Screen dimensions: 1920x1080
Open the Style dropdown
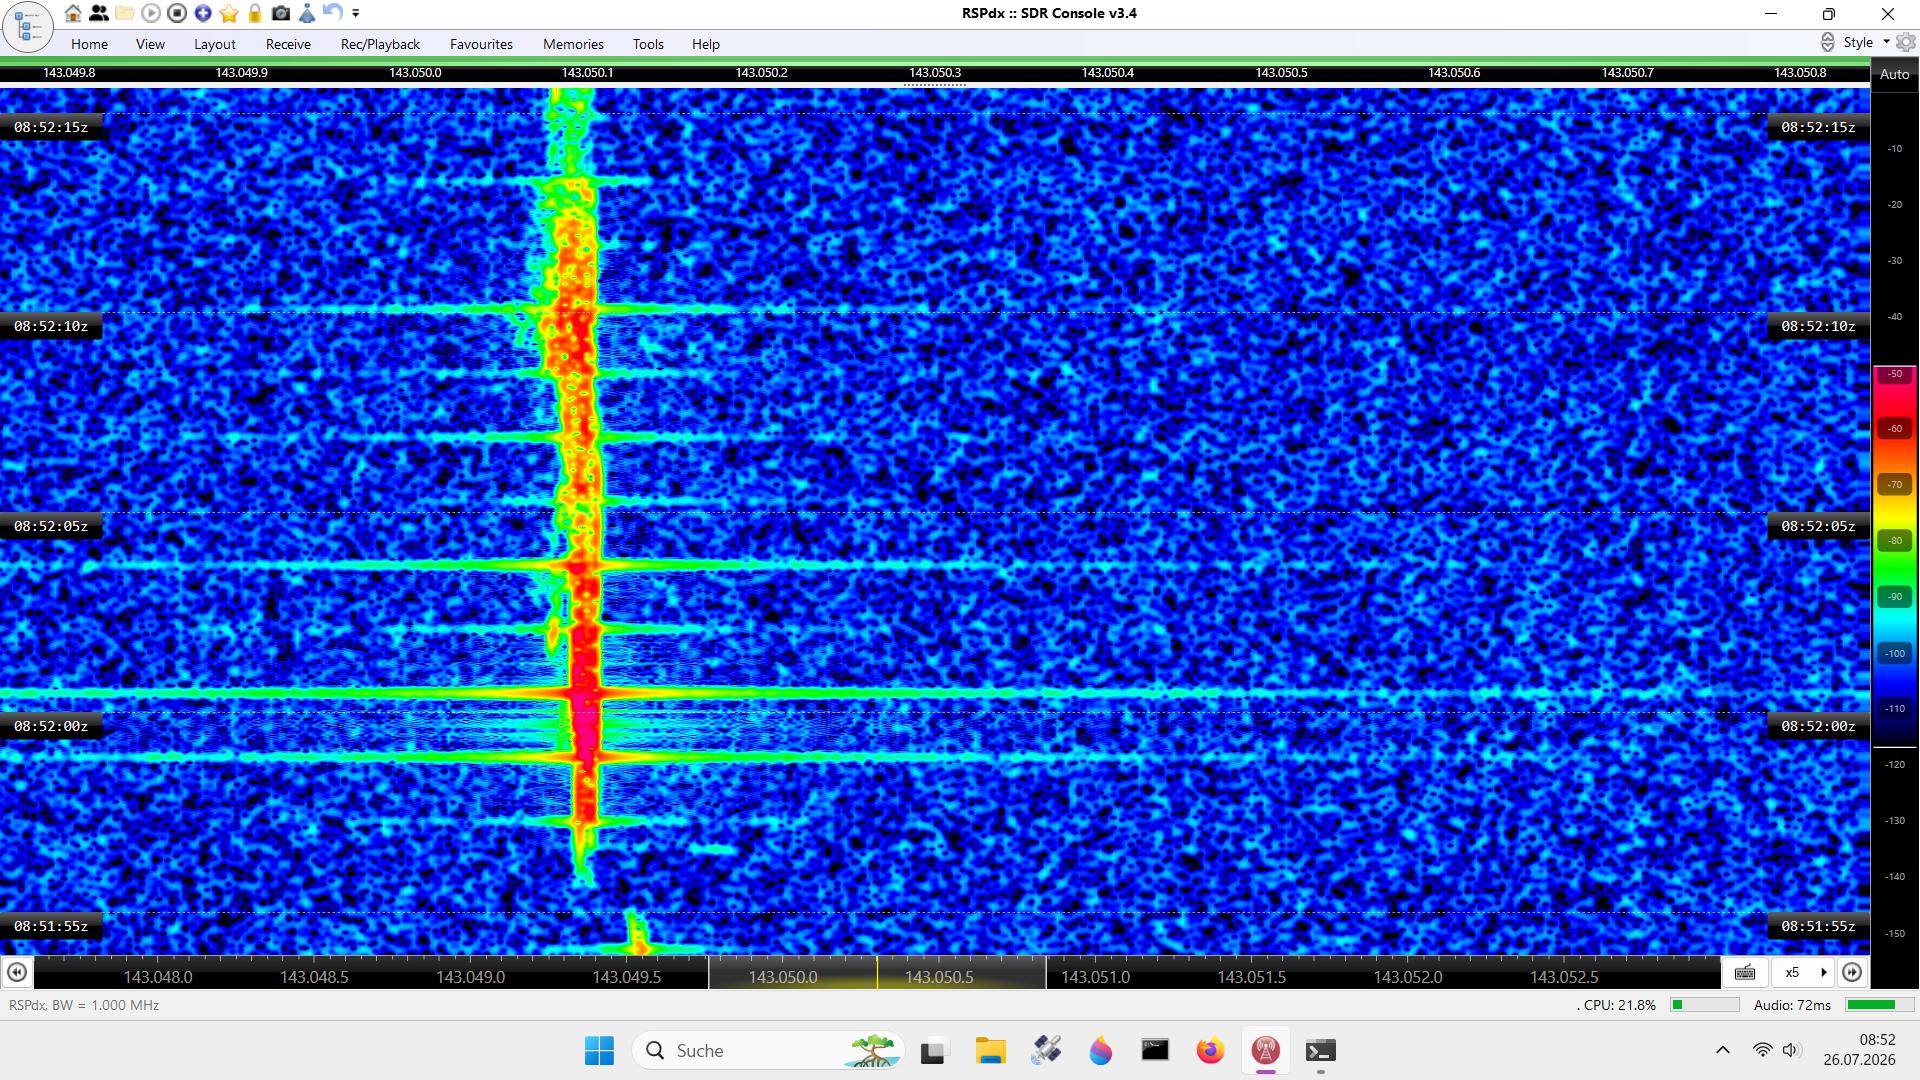[x=1866, y=42]
